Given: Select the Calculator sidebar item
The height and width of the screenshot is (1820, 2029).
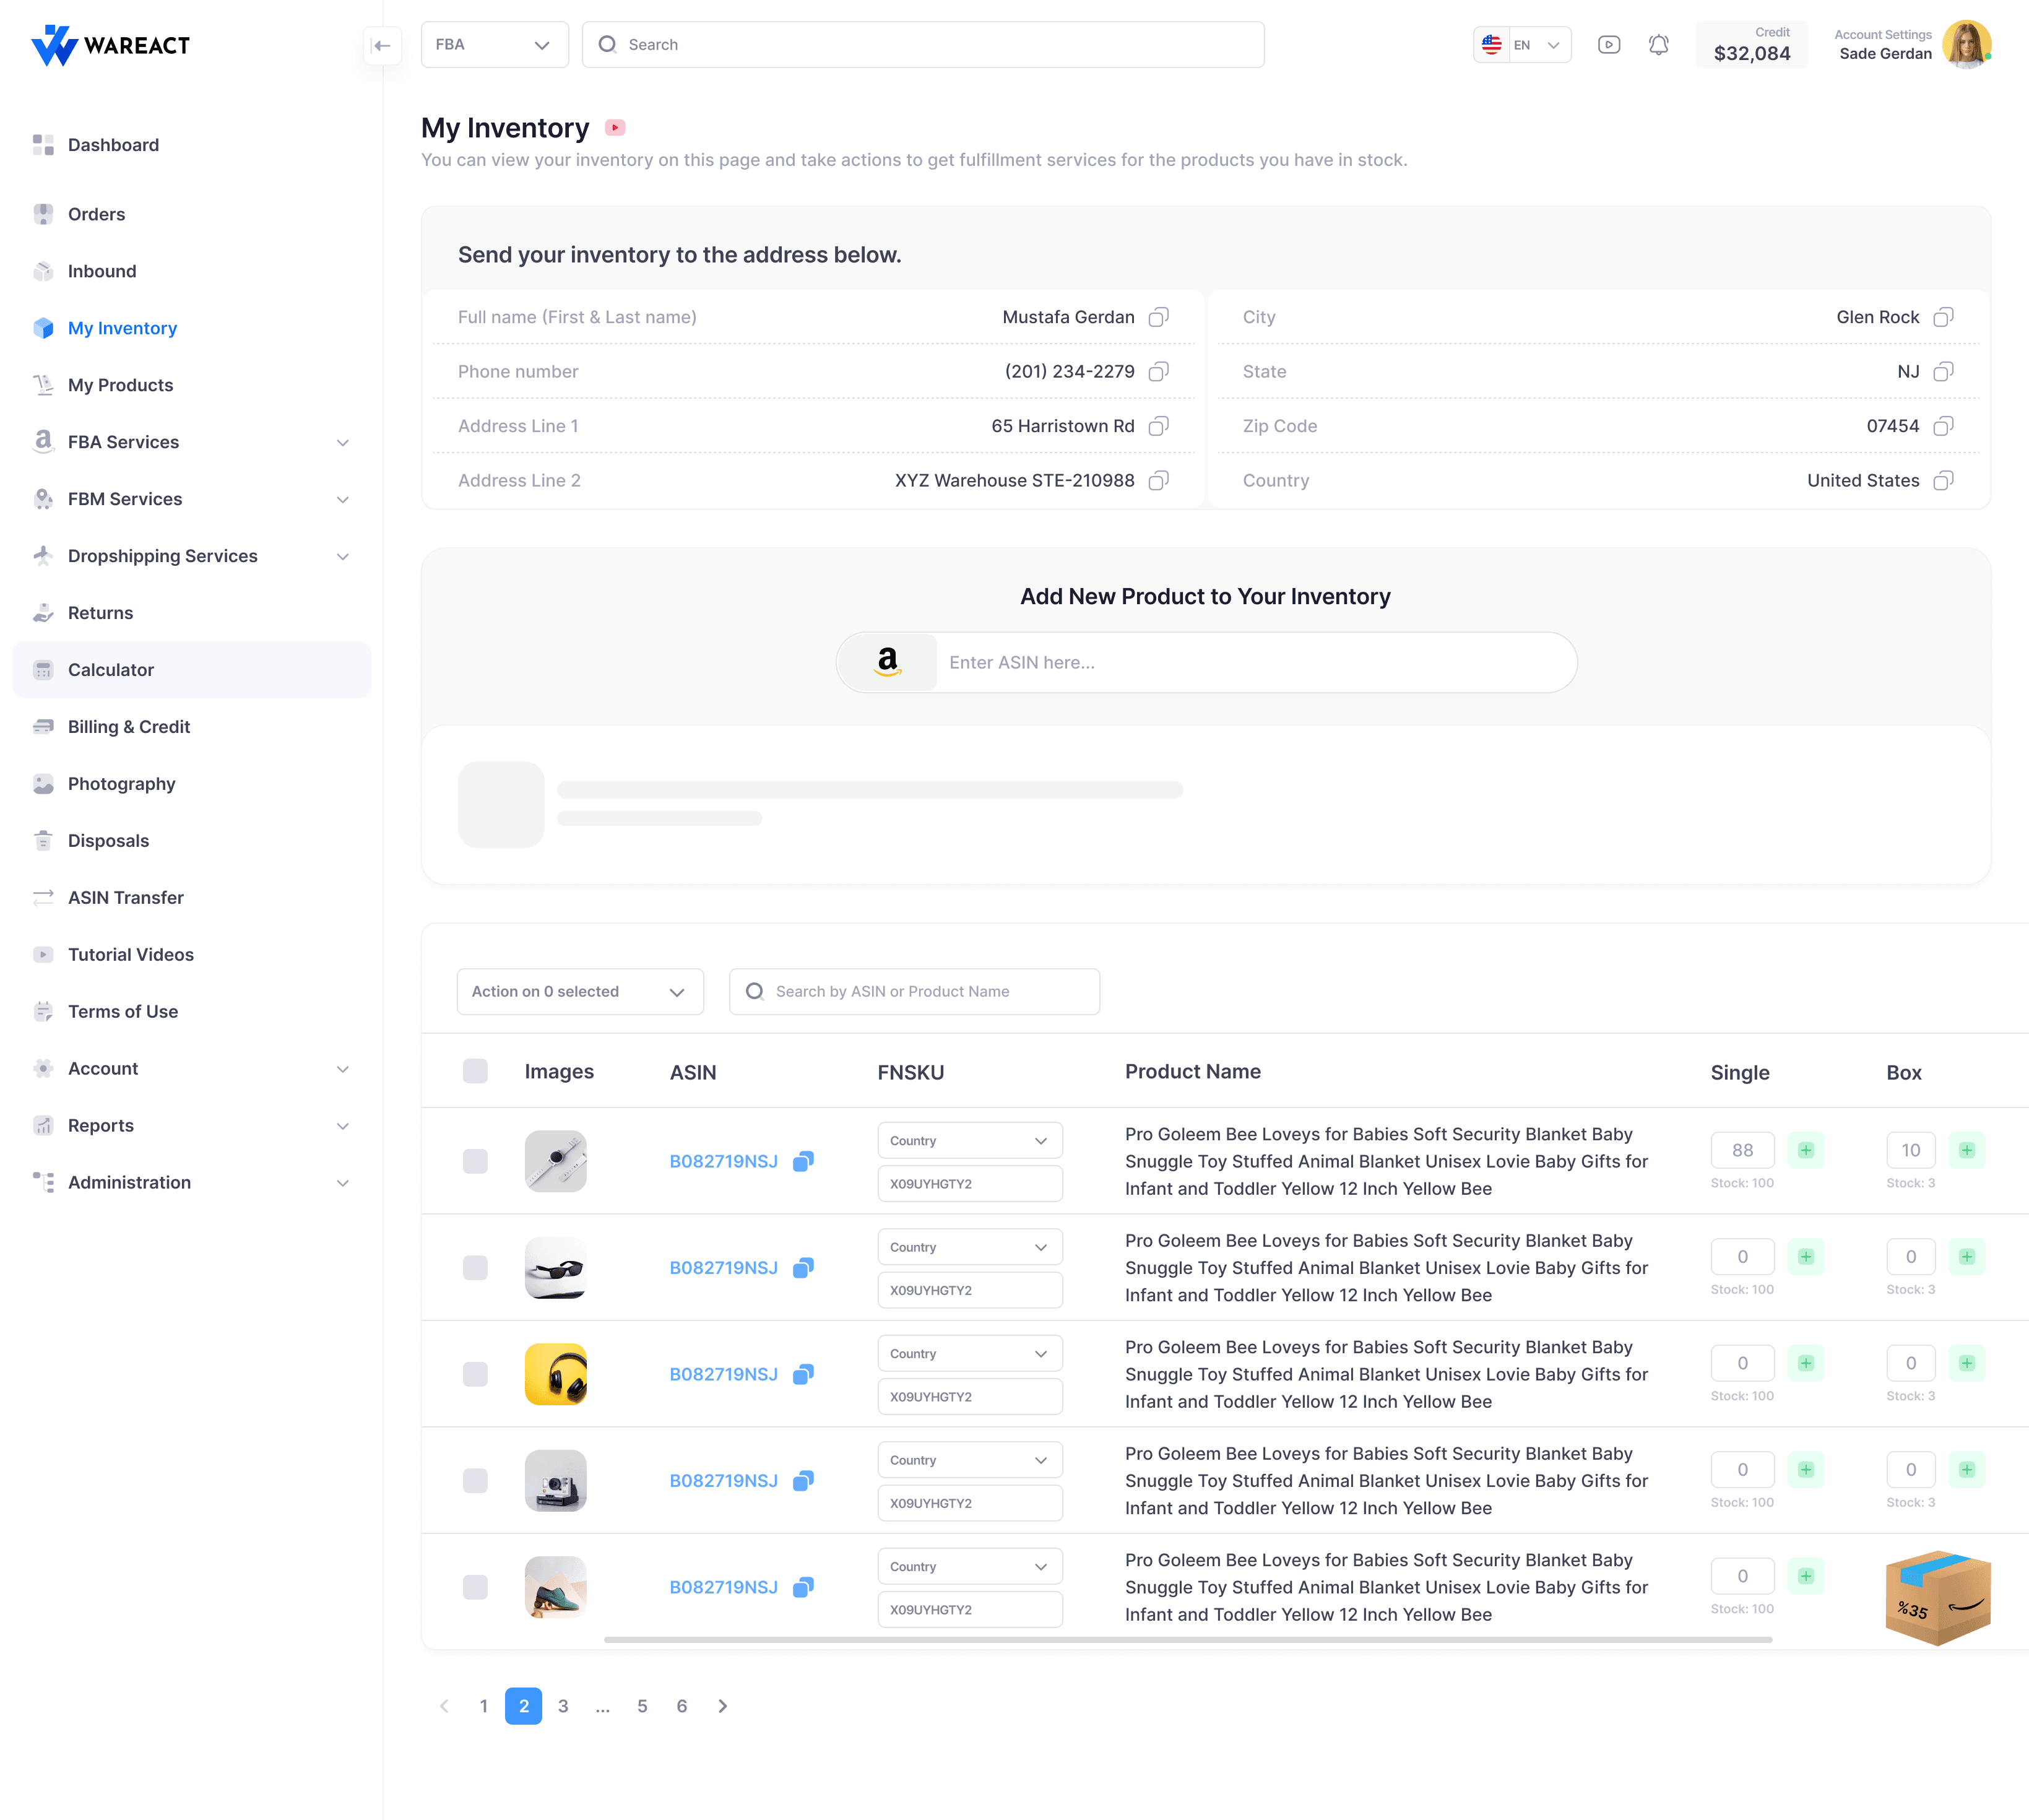Looking at the screenshot, I should coord(111,669).
